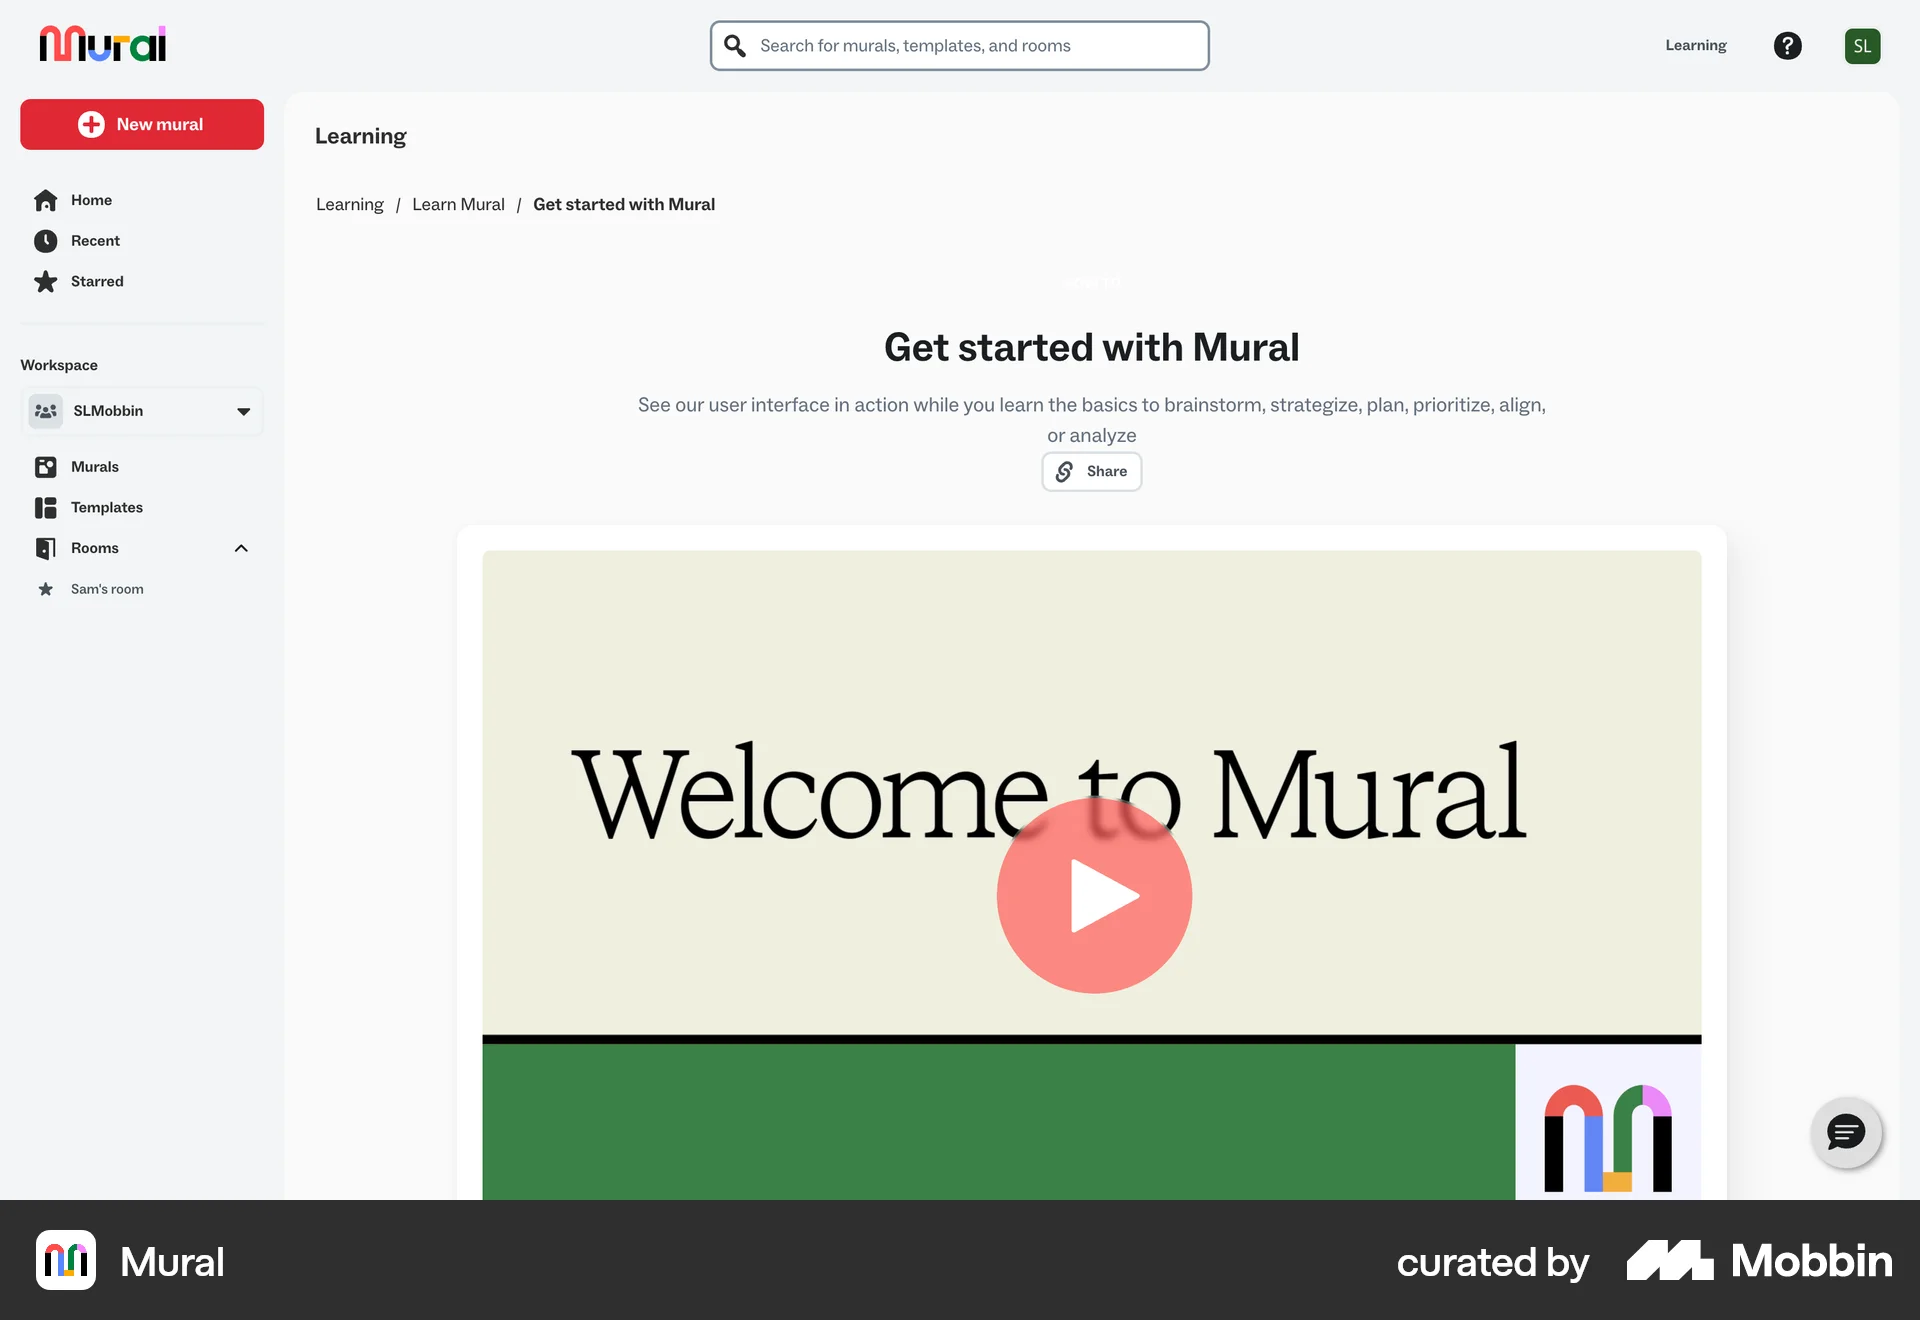Open the chat support bubble

[1846, 1133]
